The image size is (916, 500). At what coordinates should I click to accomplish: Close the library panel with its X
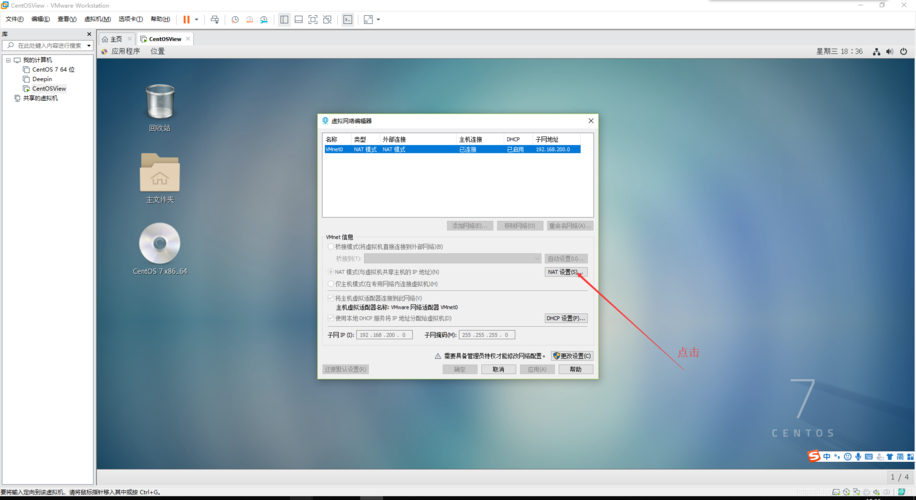[x=89, y=34]
